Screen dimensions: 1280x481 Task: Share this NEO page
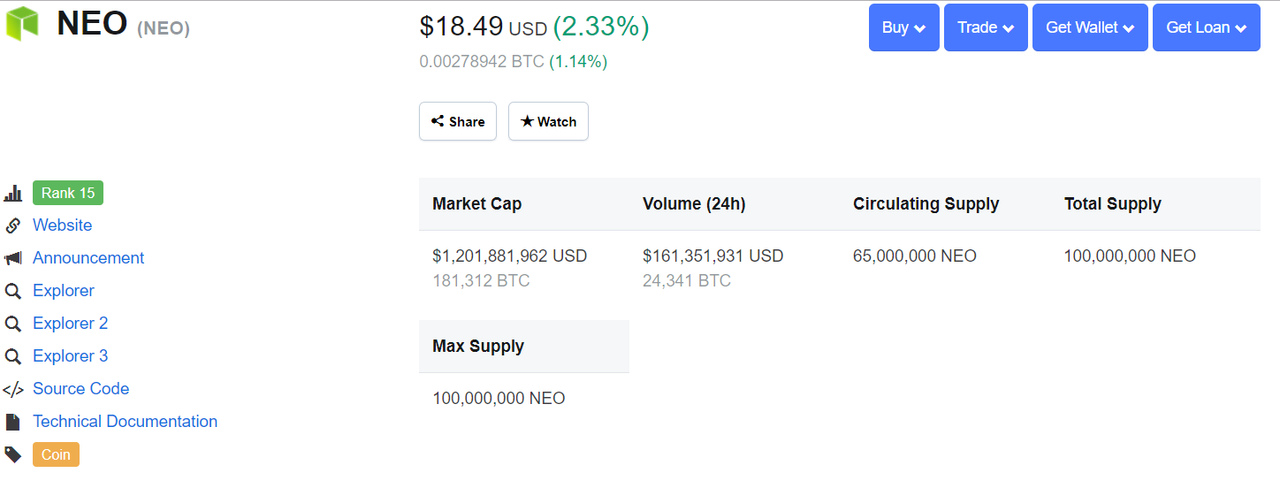point(458,121)
